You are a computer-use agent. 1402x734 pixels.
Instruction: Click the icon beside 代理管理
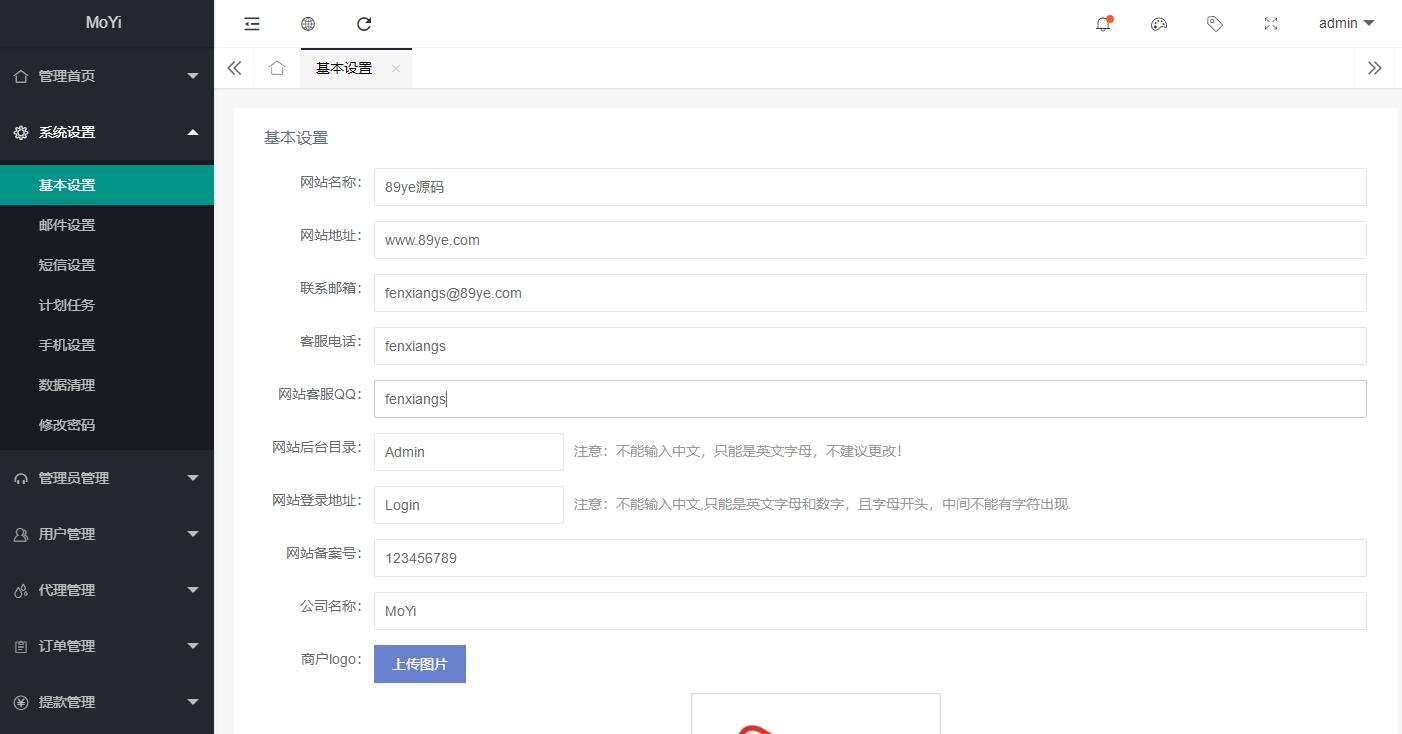click(21, 590)
